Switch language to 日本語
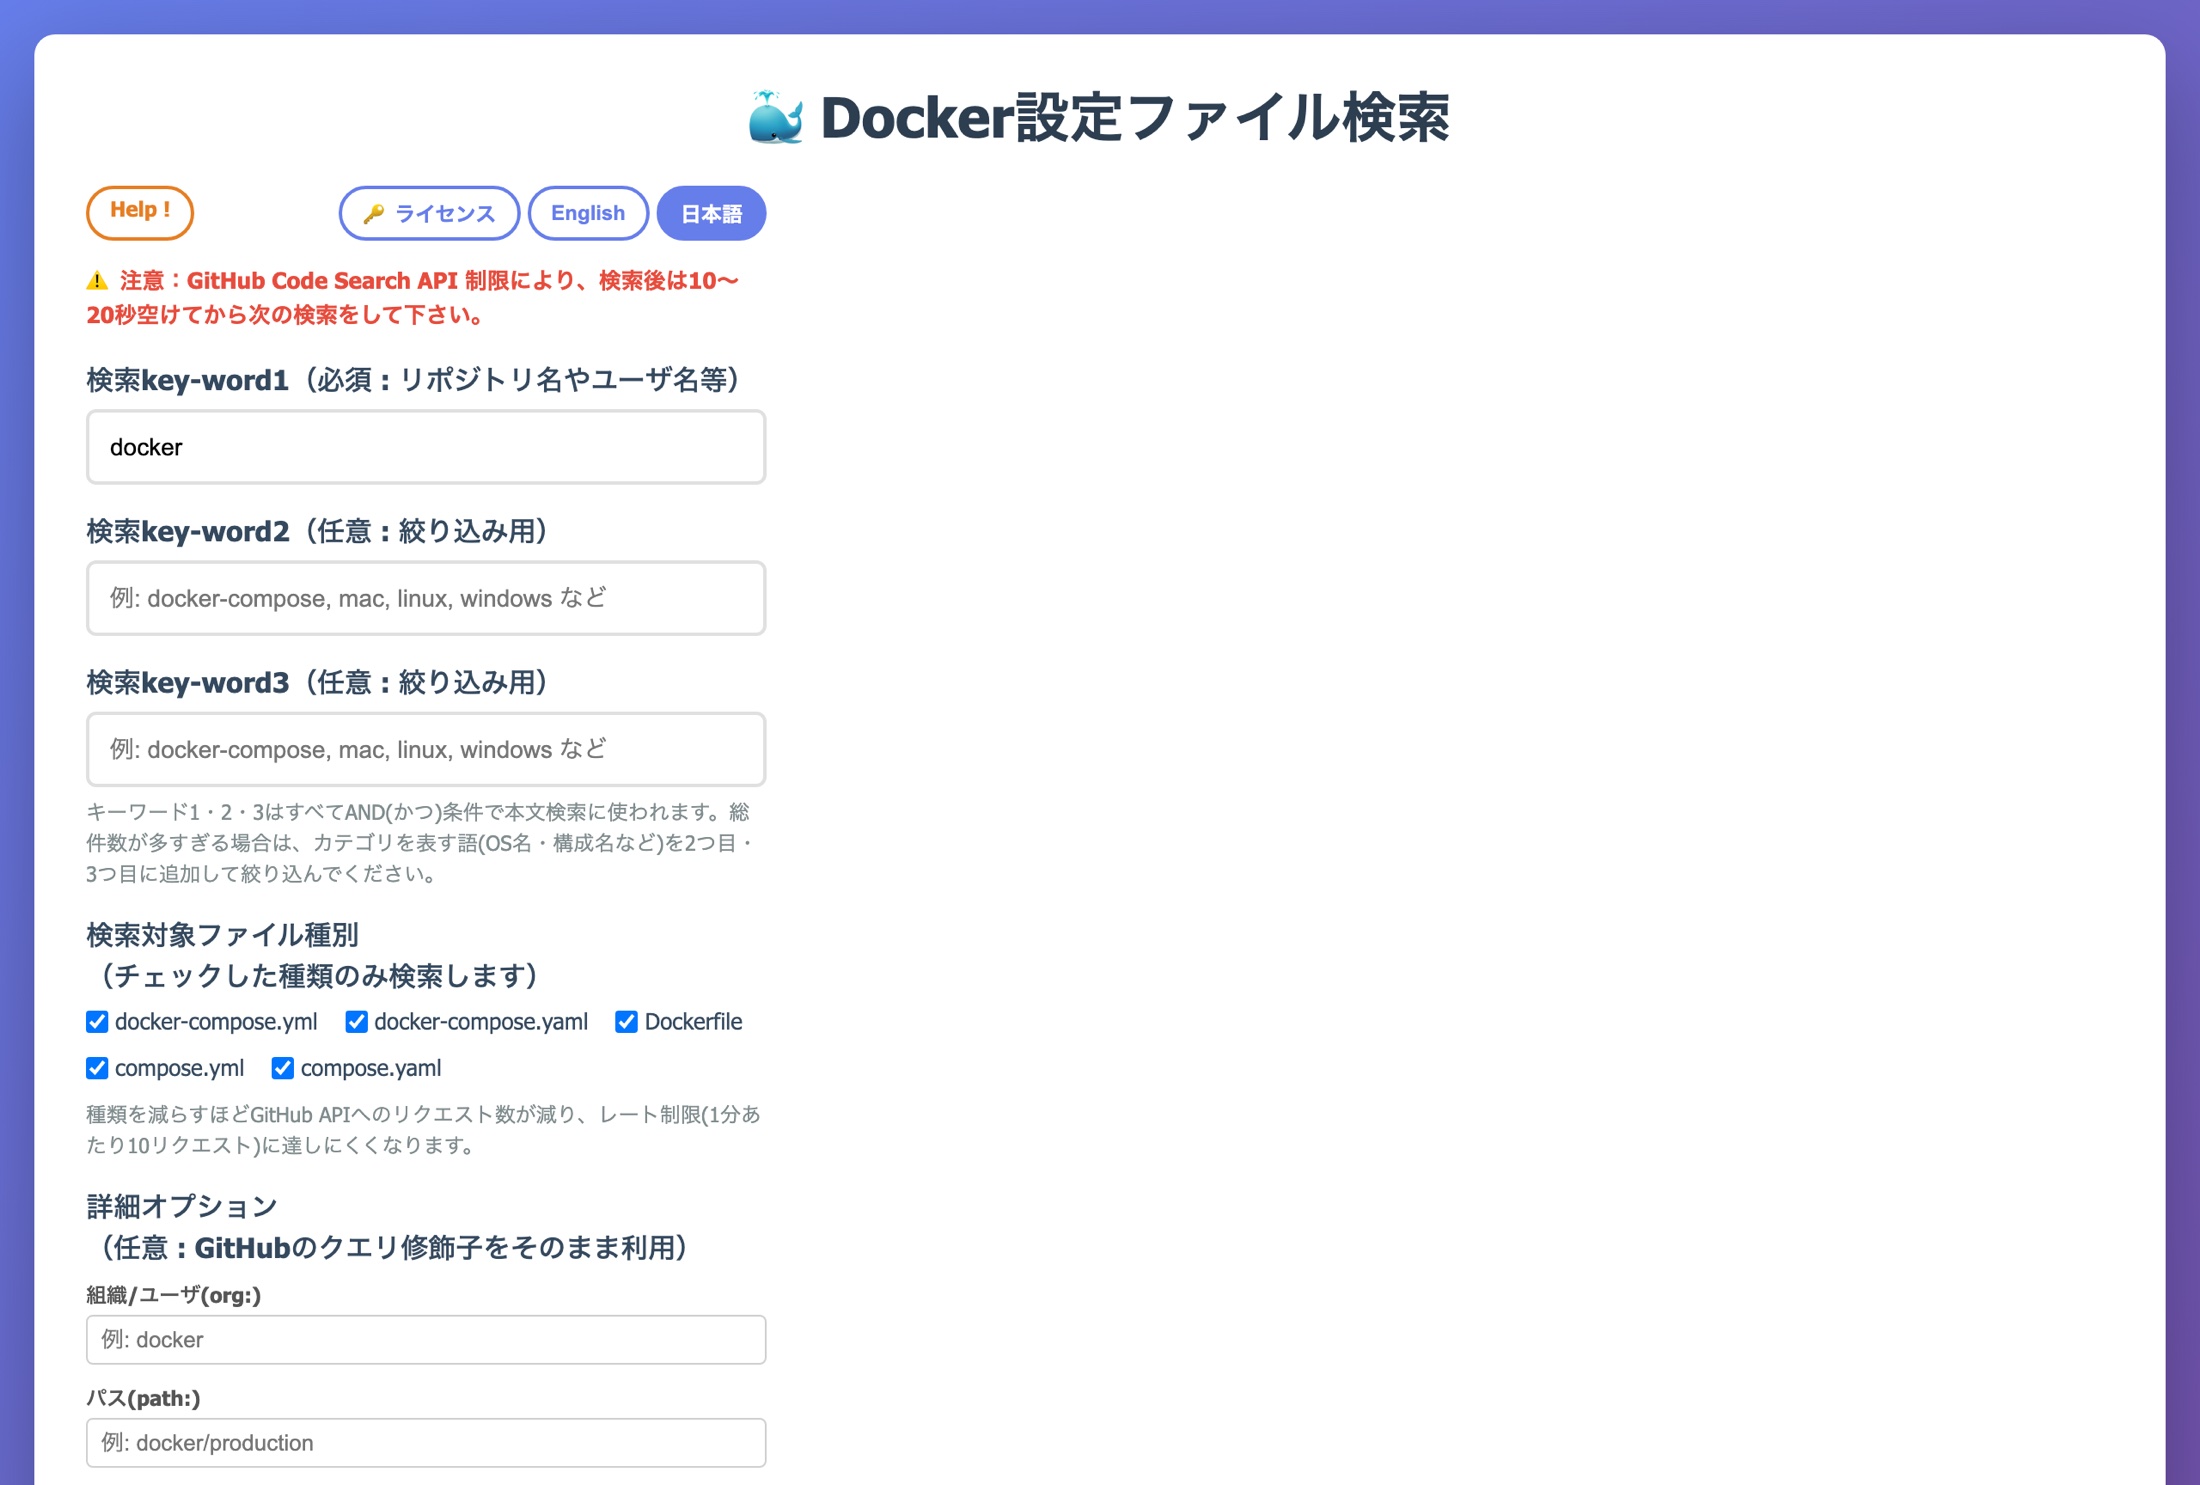 [711, 213]
